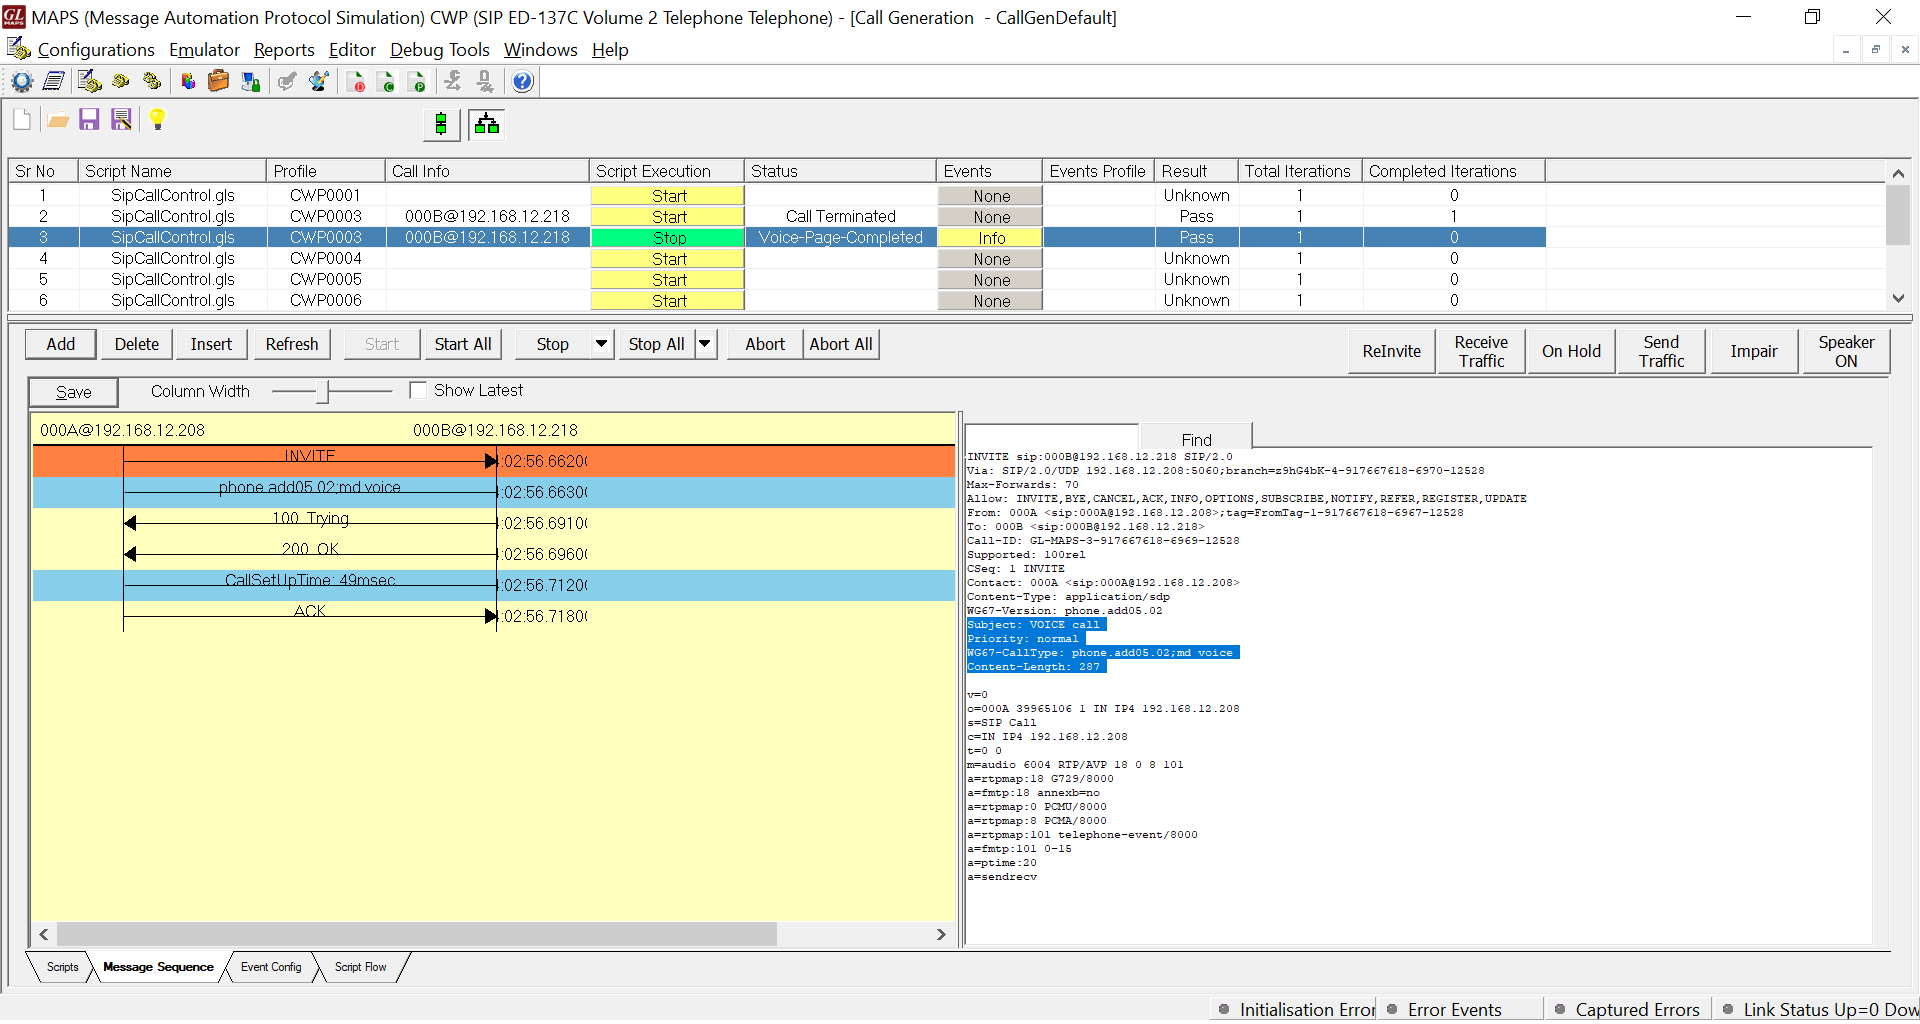Screen dimensions: 1920x1024
Task: Click the blank new document icon
Action: click(x=22, y=120)
